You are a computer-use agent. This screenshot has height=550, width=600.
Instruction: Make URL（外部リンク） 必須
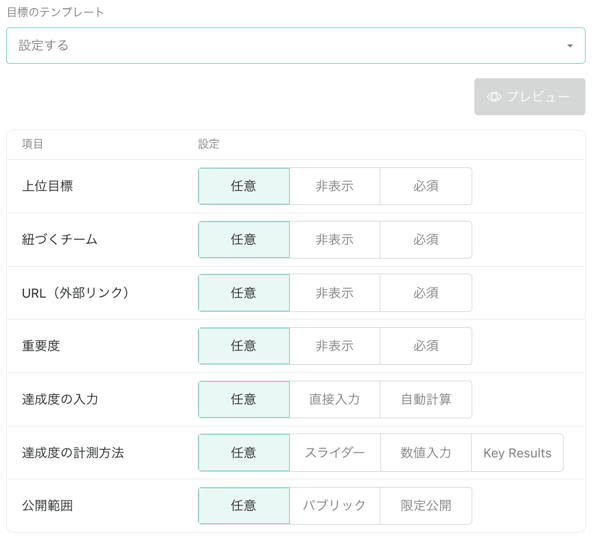pos(426,293)
